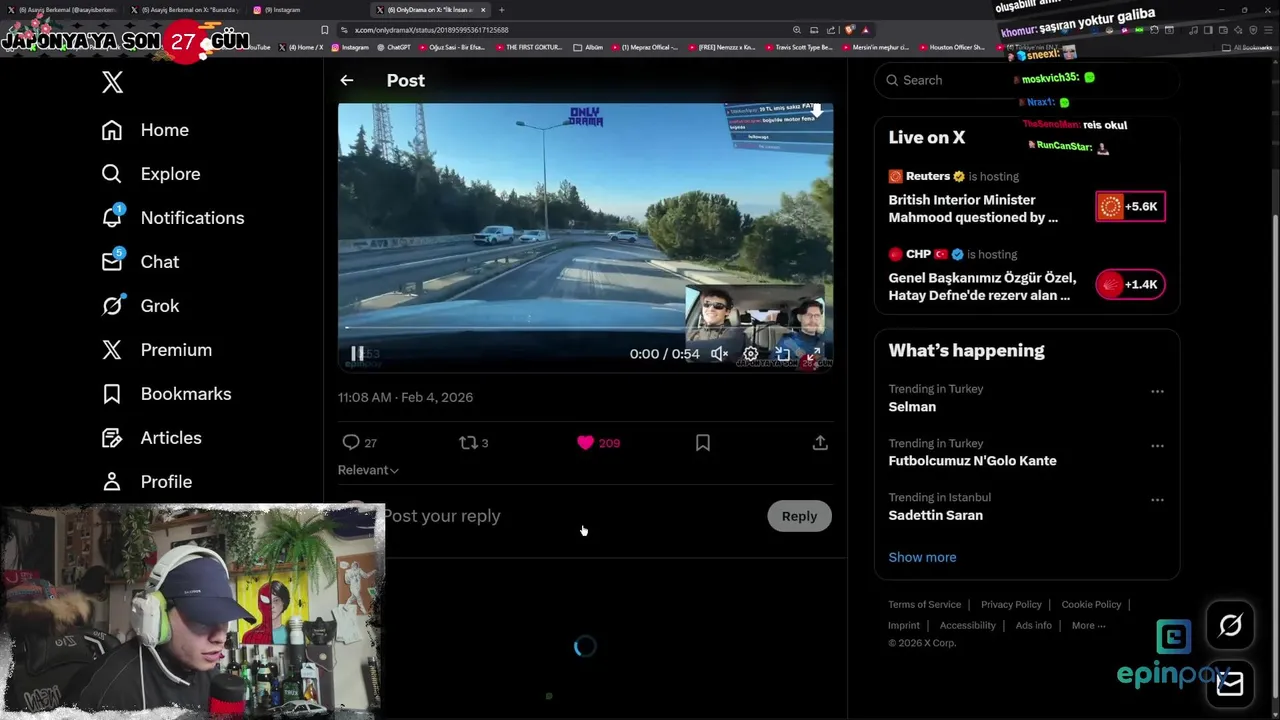
Task: Expand the video to fullscreen
Action: [x=814, y=354]
